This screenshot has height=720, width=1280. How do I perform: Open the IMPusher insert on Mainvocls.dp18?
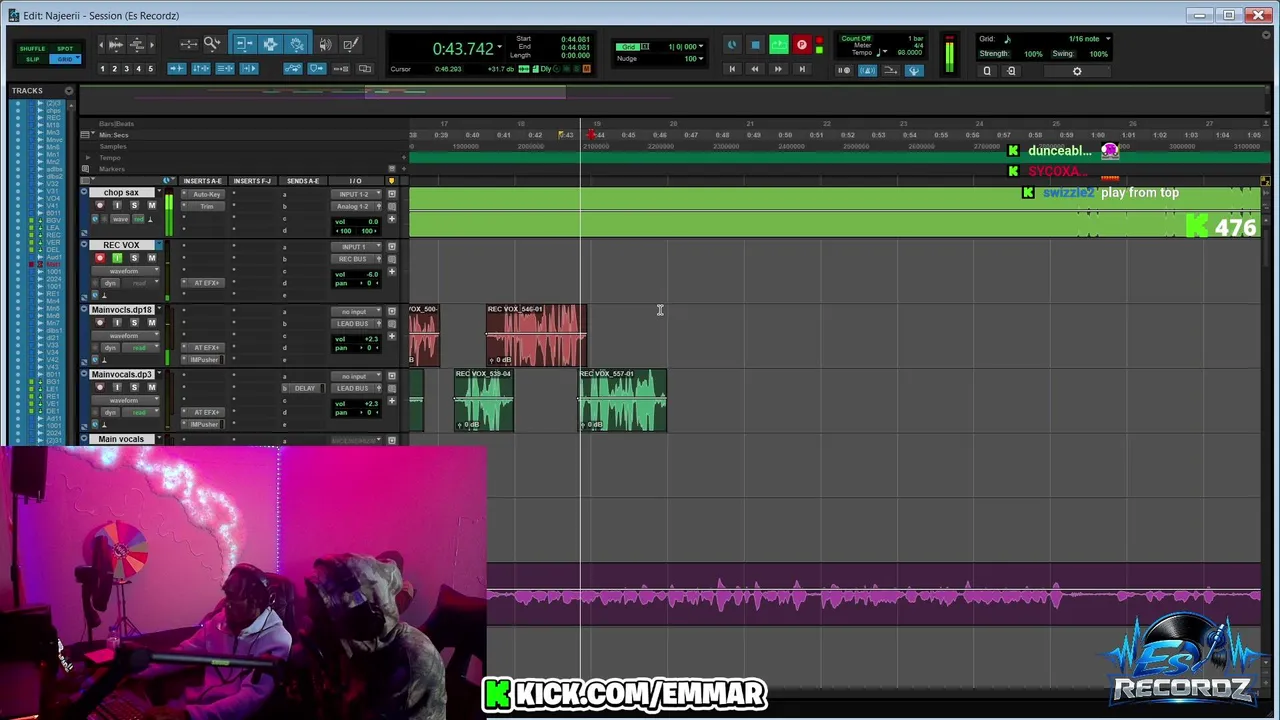tap(205, 360)
